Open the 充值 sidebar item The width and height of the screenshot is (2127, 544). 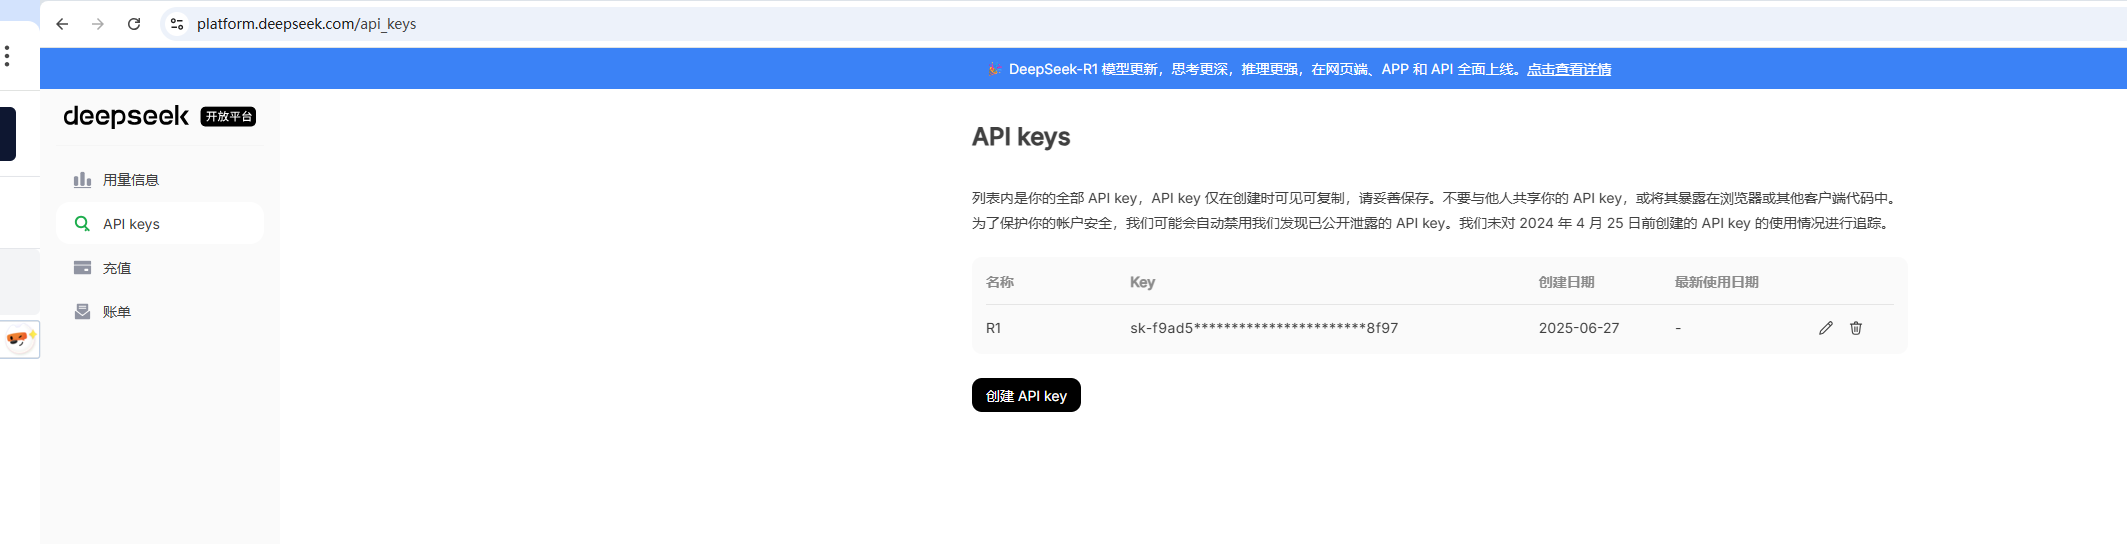tap(160, 268)
